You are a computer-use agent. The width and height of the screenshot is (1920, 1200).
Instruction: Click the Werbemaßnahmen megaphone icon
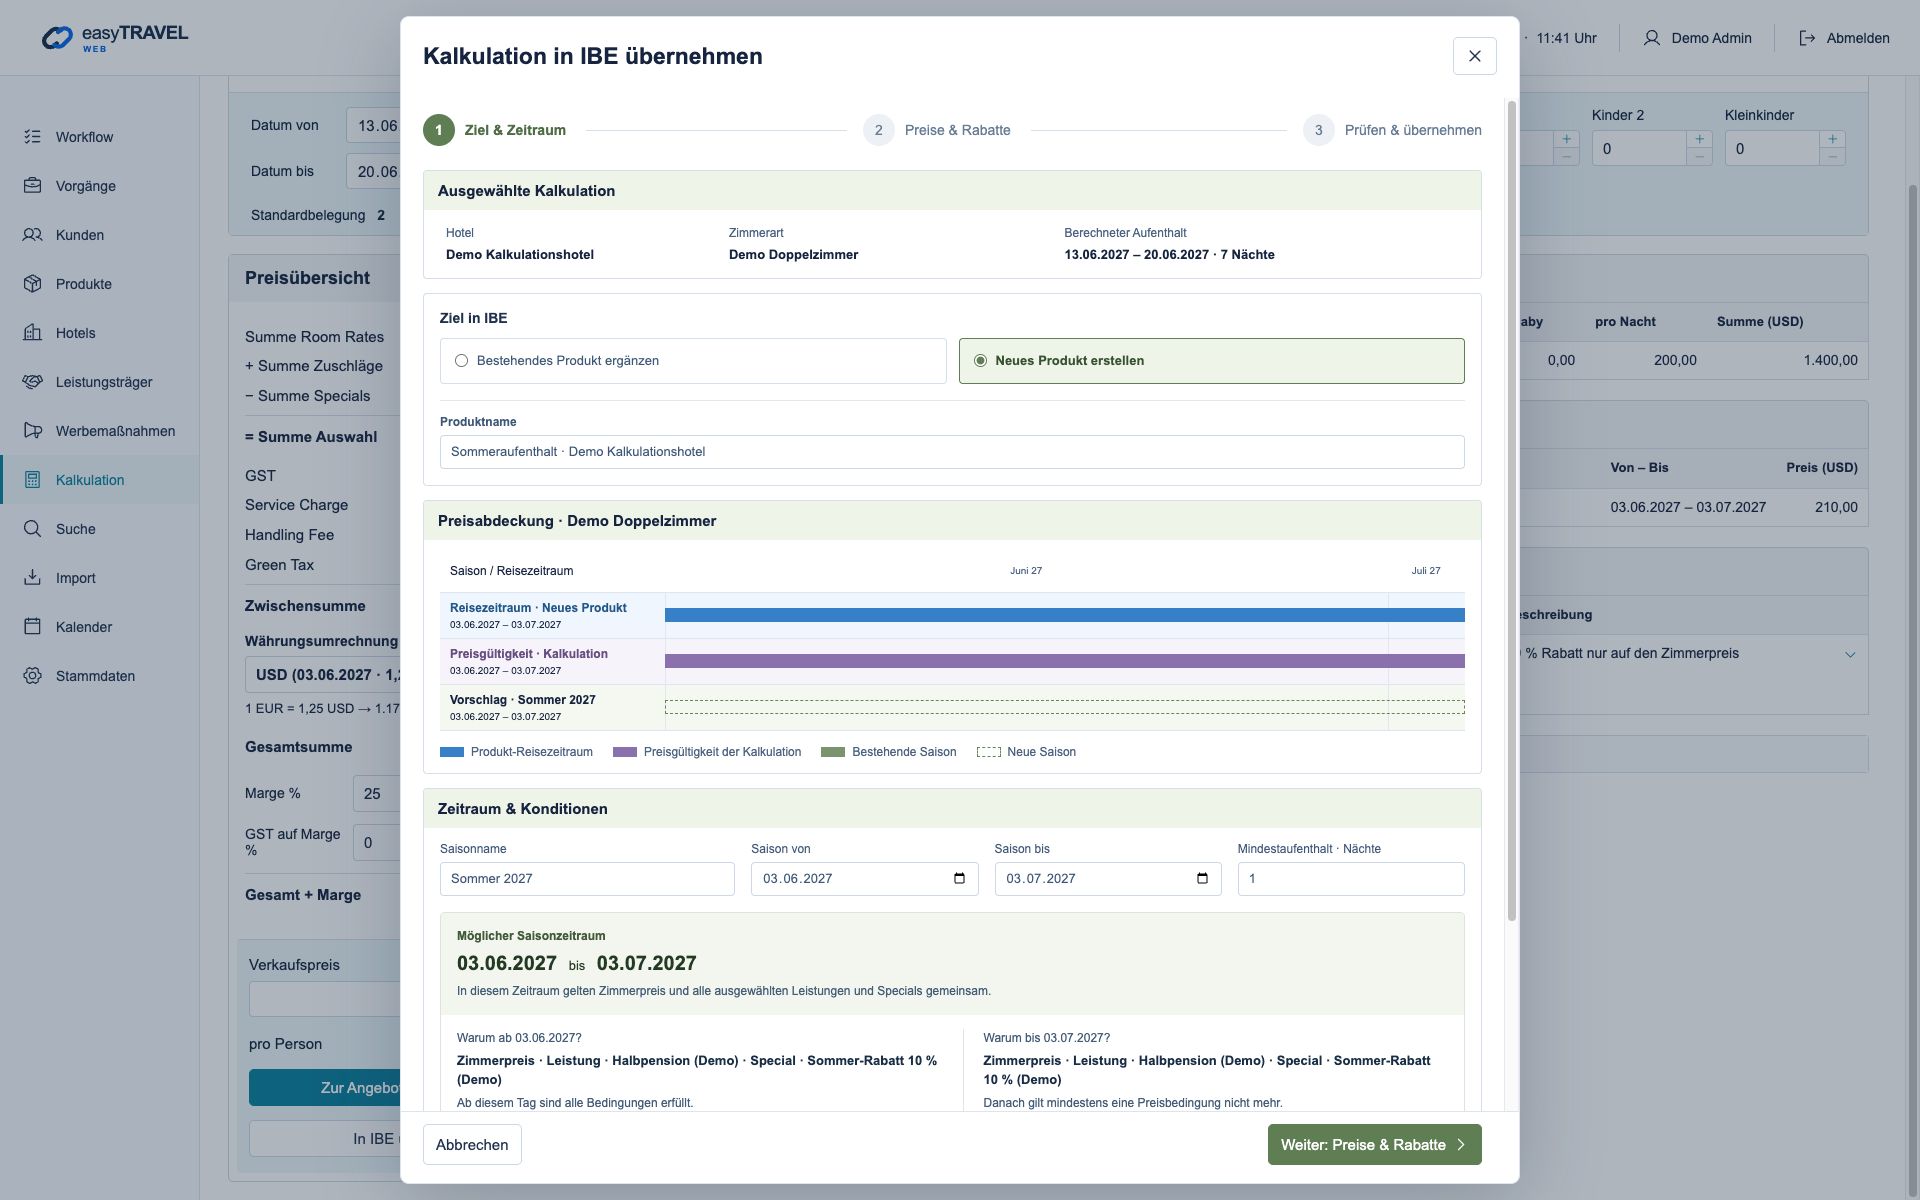(32, 431)
